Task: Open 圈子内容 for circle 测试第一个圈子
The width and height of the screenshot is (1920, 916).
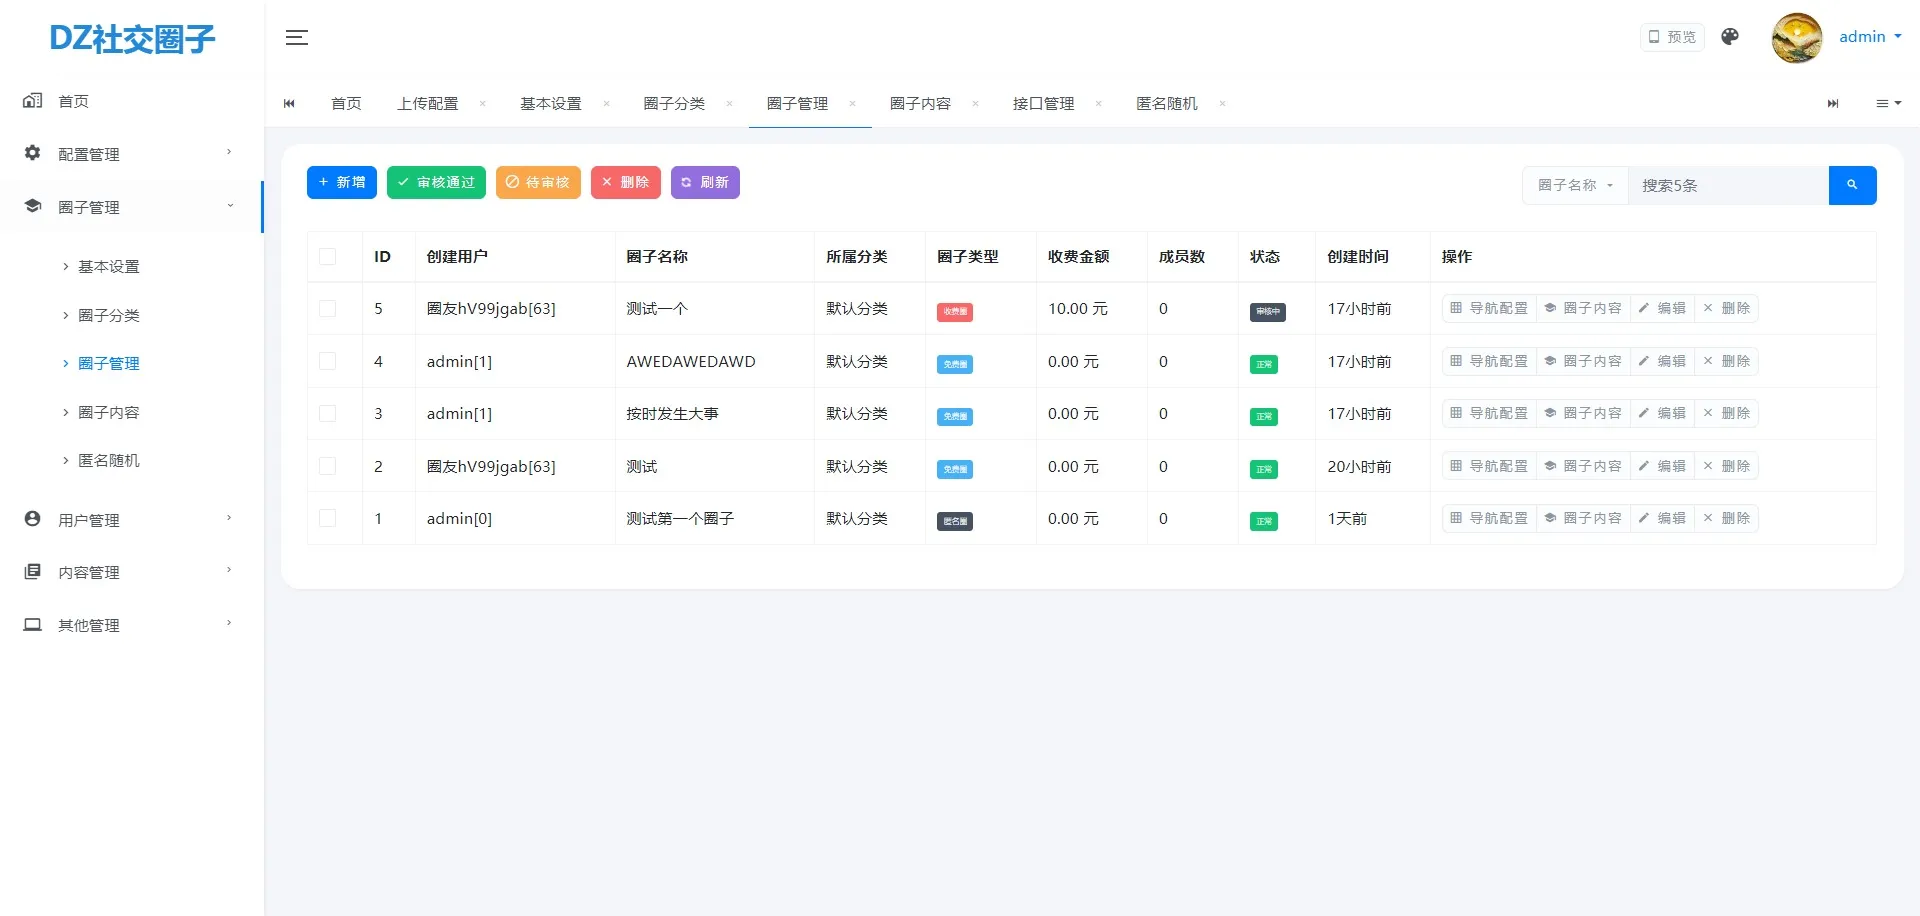Action: coord(1583,518)
